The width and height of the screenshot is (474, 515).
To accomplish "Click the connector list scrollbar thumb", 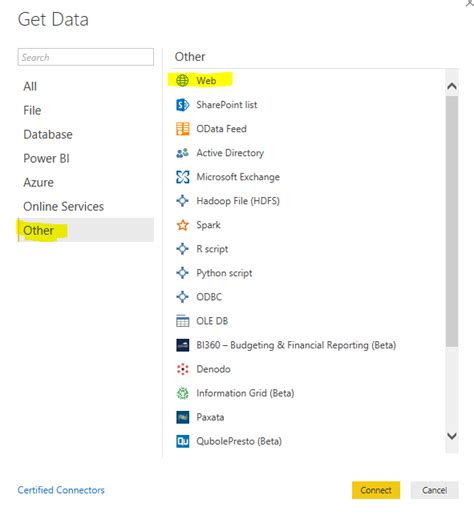I will pyautogui.click(x=452, y=221).
